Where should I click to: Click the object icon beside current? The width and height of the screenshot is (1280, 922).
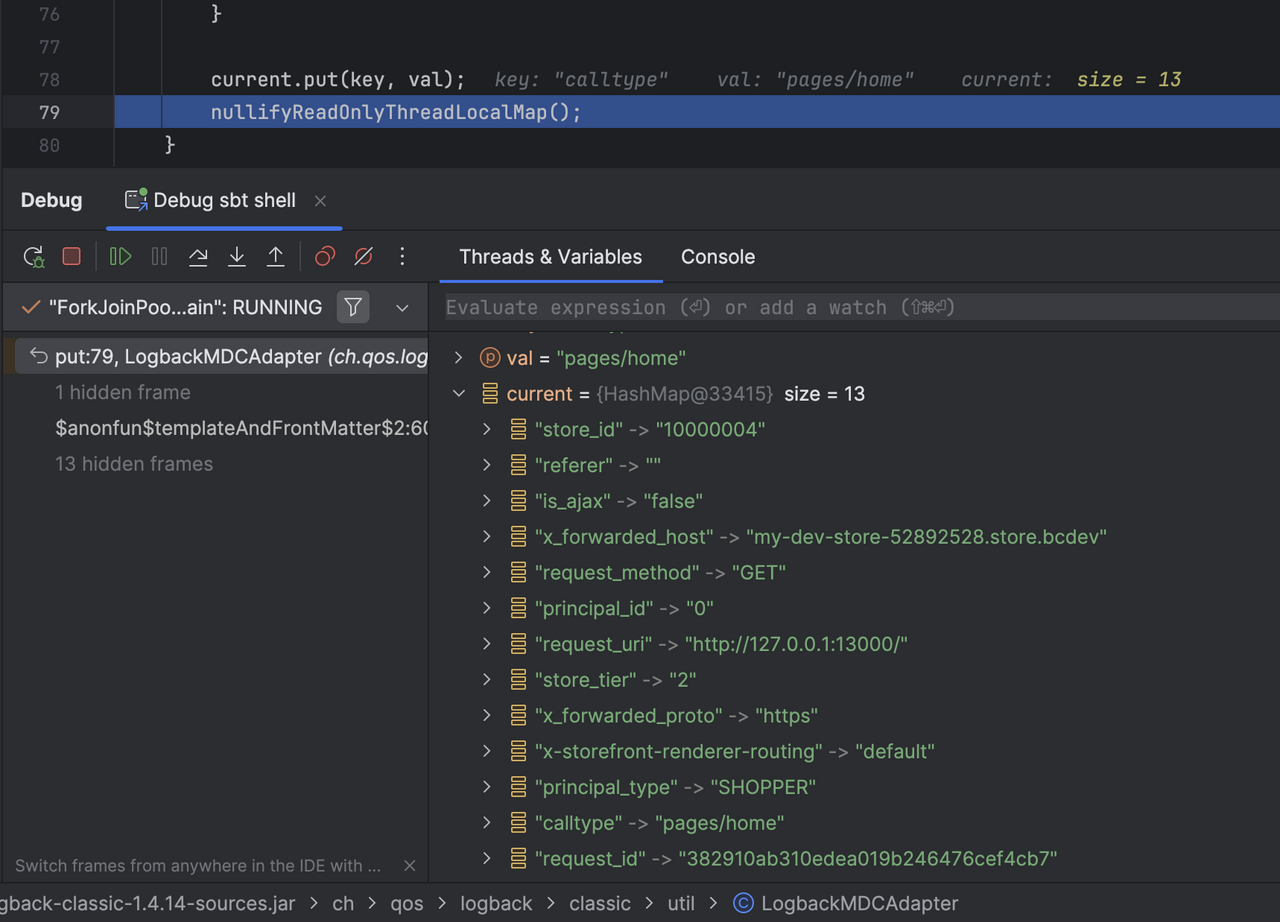(x=490, y=393)
